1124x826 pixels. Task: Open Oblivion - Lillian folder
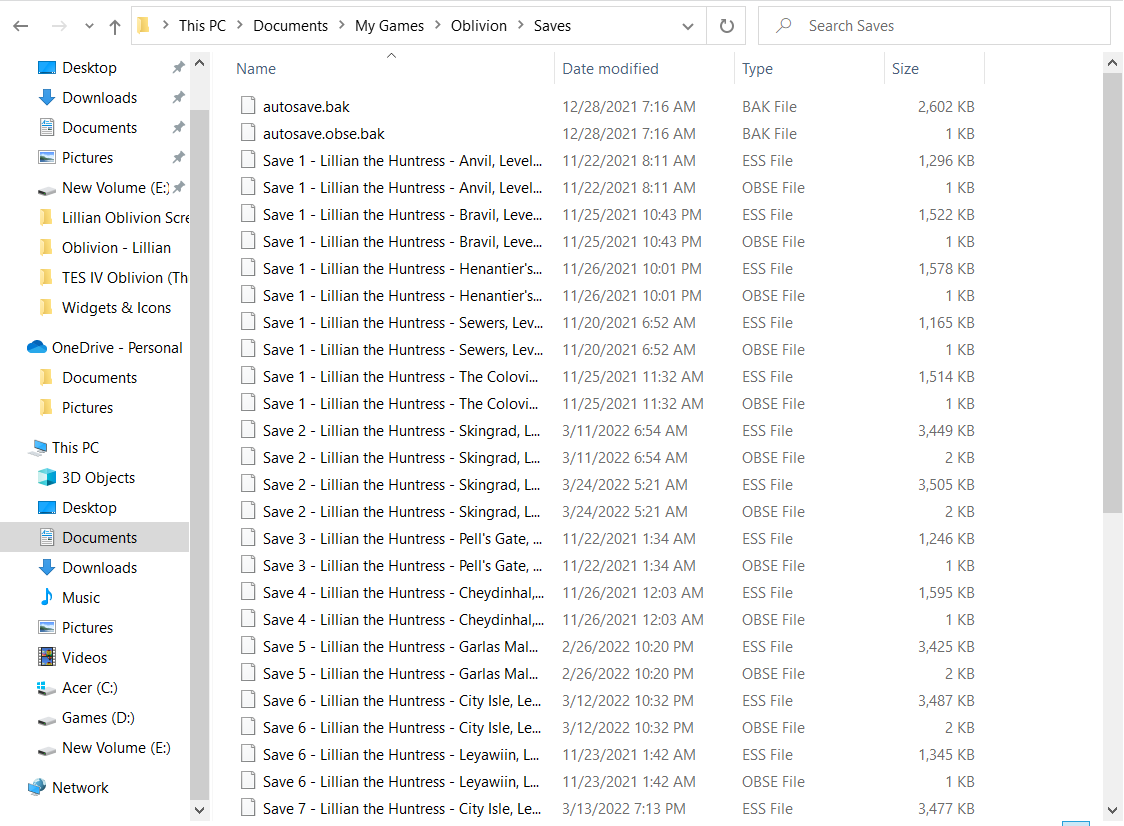pos(116,248)
